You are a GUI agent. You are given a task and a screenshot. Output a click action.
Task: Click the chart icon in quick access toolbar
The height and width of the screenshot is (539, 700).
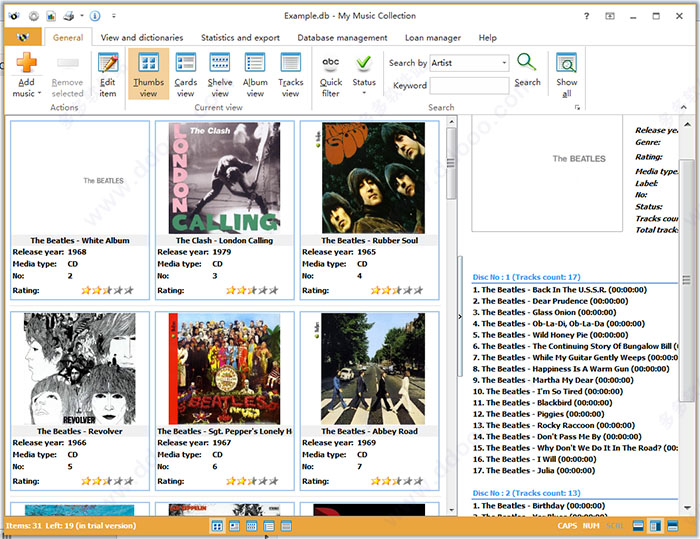(x=51, y=16)
